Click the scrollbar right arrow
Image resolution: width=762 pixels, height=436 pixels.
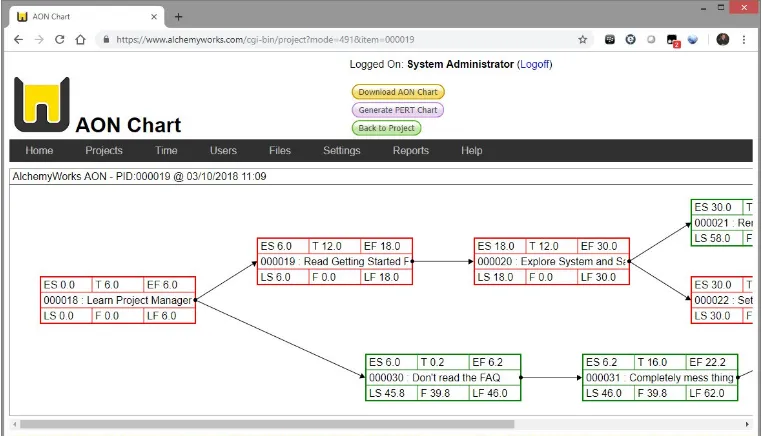coord(747,424)
